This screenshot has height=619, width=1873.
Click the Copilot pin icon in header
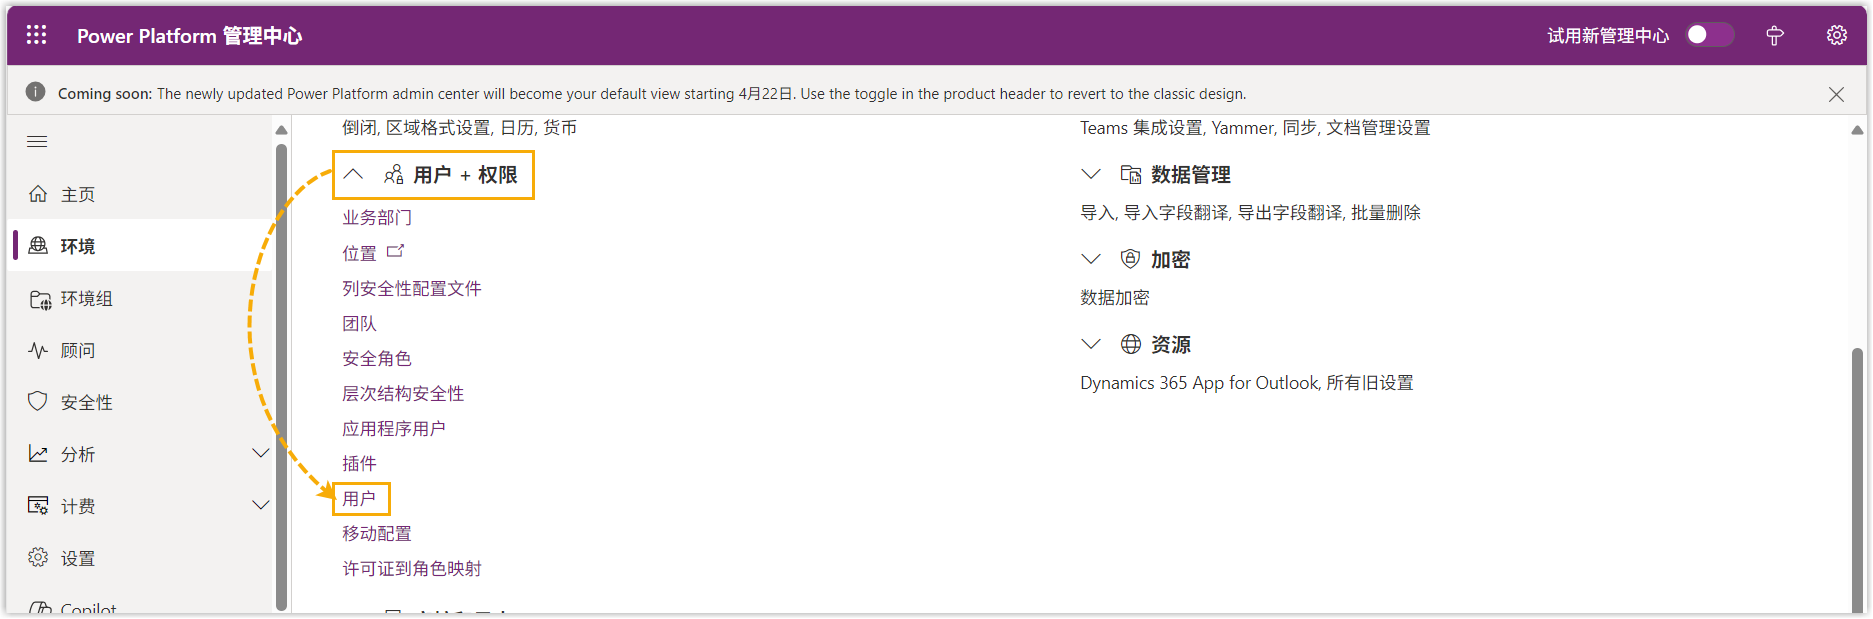(1774, 36)
